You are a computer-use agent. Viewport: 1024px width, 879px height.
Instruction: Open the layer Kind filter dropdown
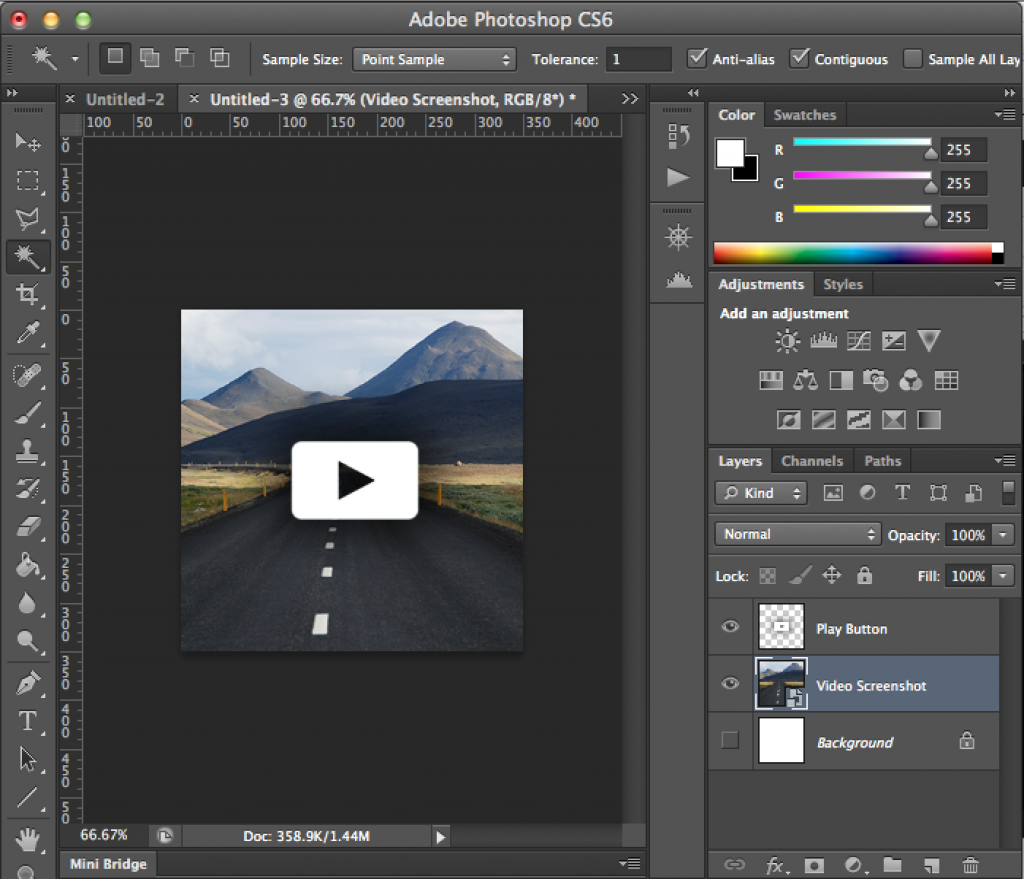tap(760, 493)
